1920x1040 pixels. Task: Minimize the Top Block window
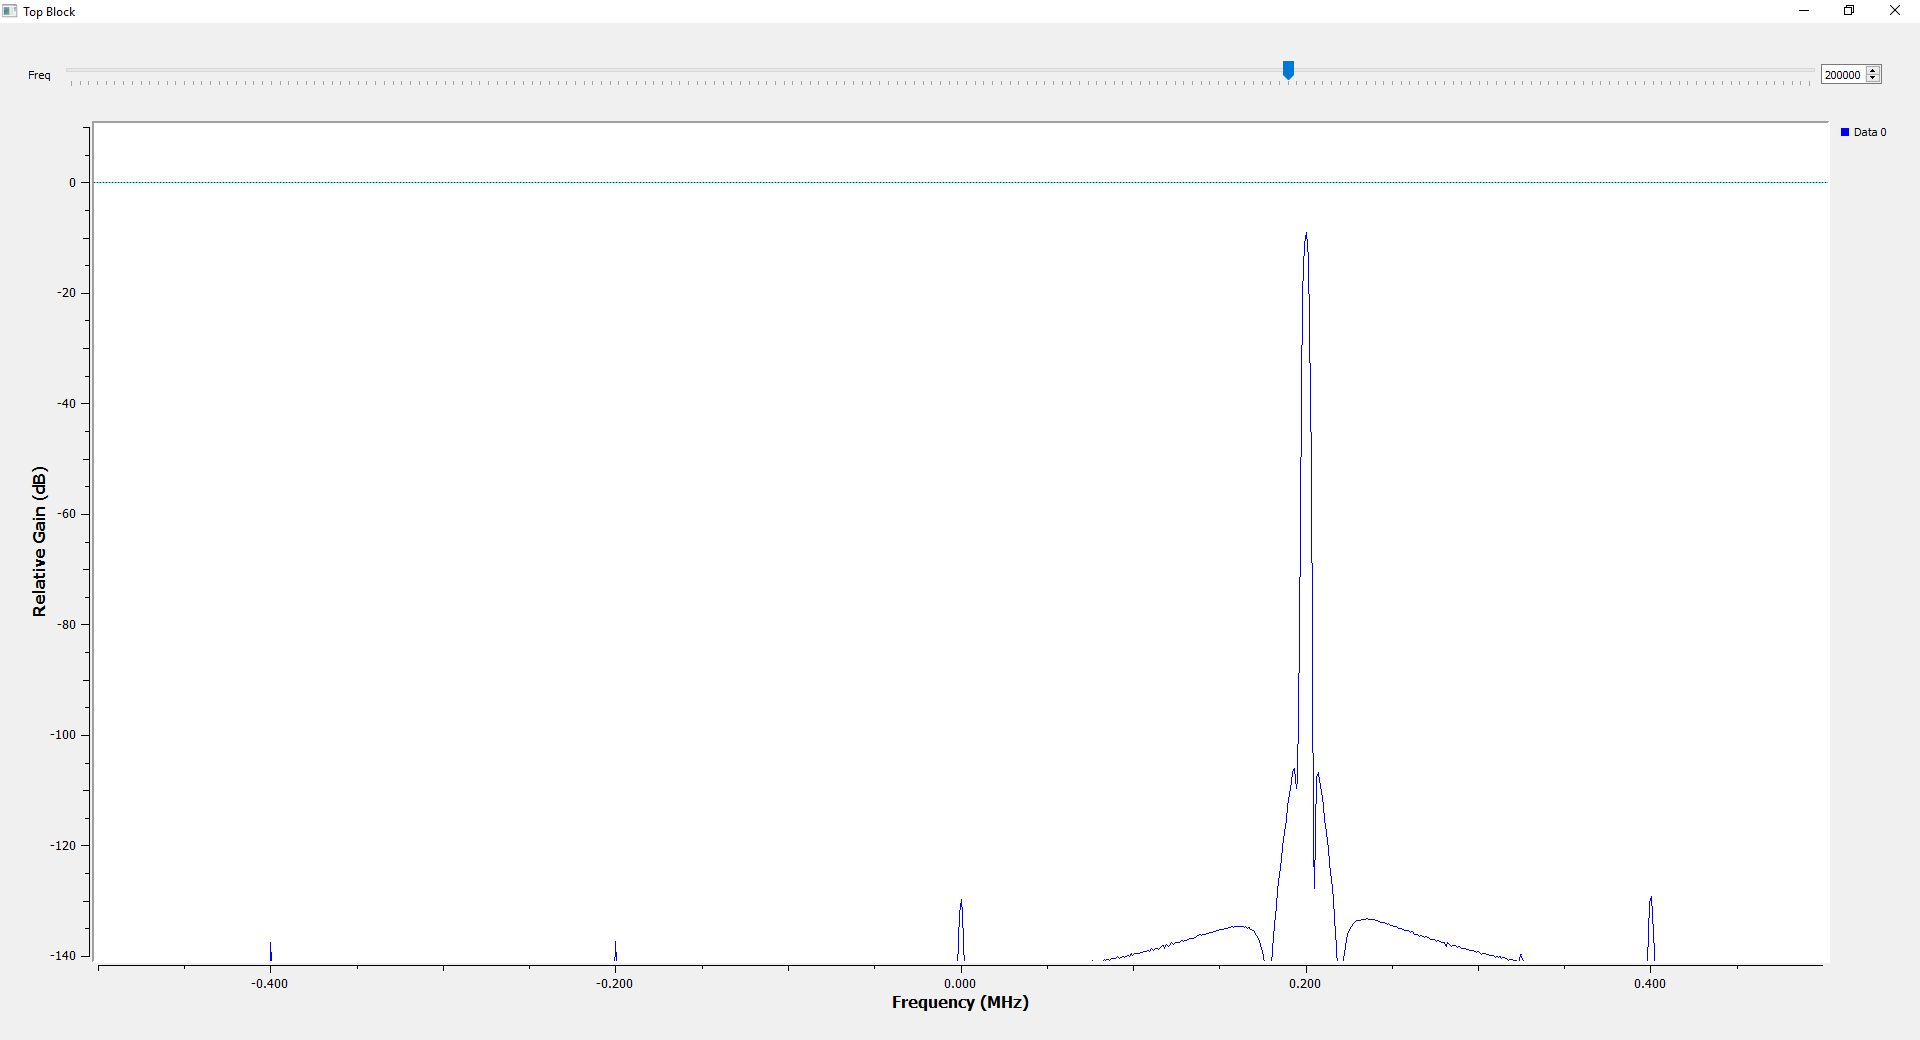click(1804, 11)
